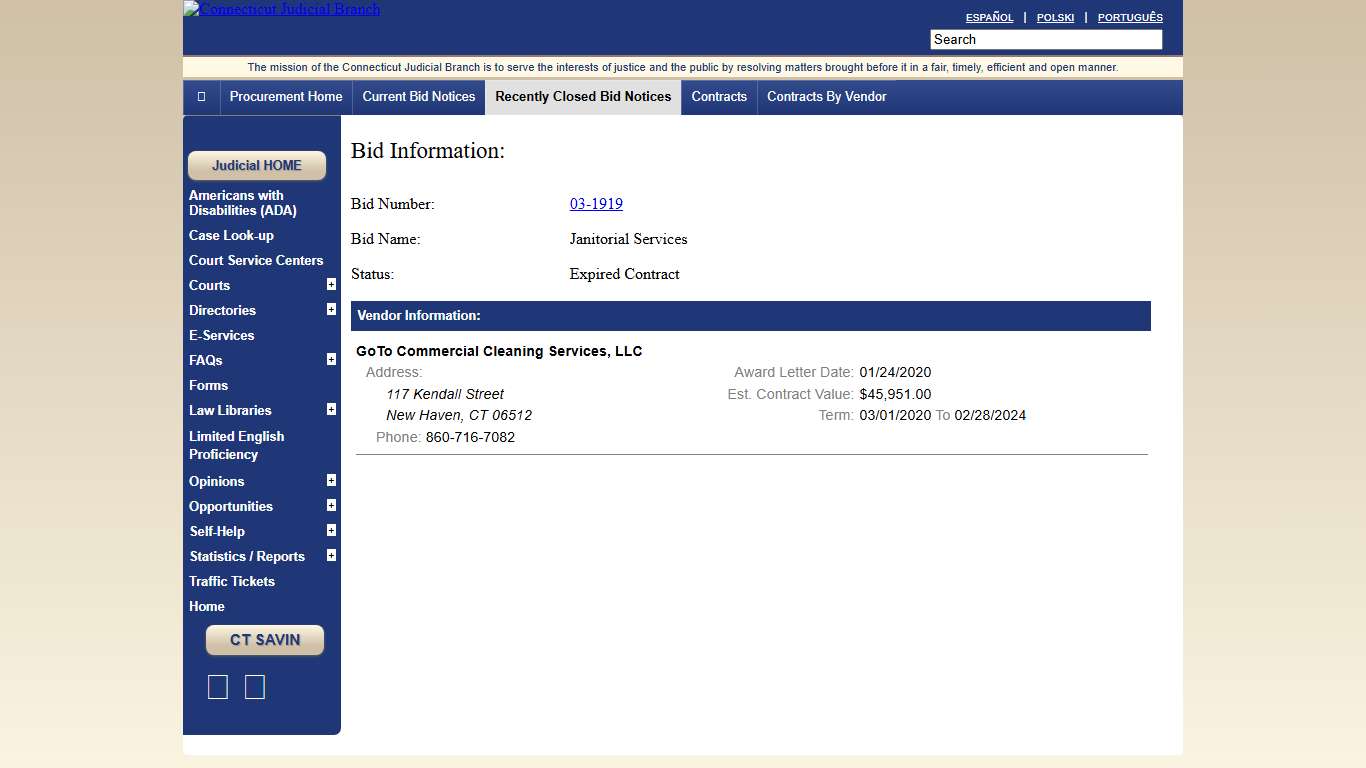
Task: Open the Case Look-up page
Action: [x=231, y=235]
